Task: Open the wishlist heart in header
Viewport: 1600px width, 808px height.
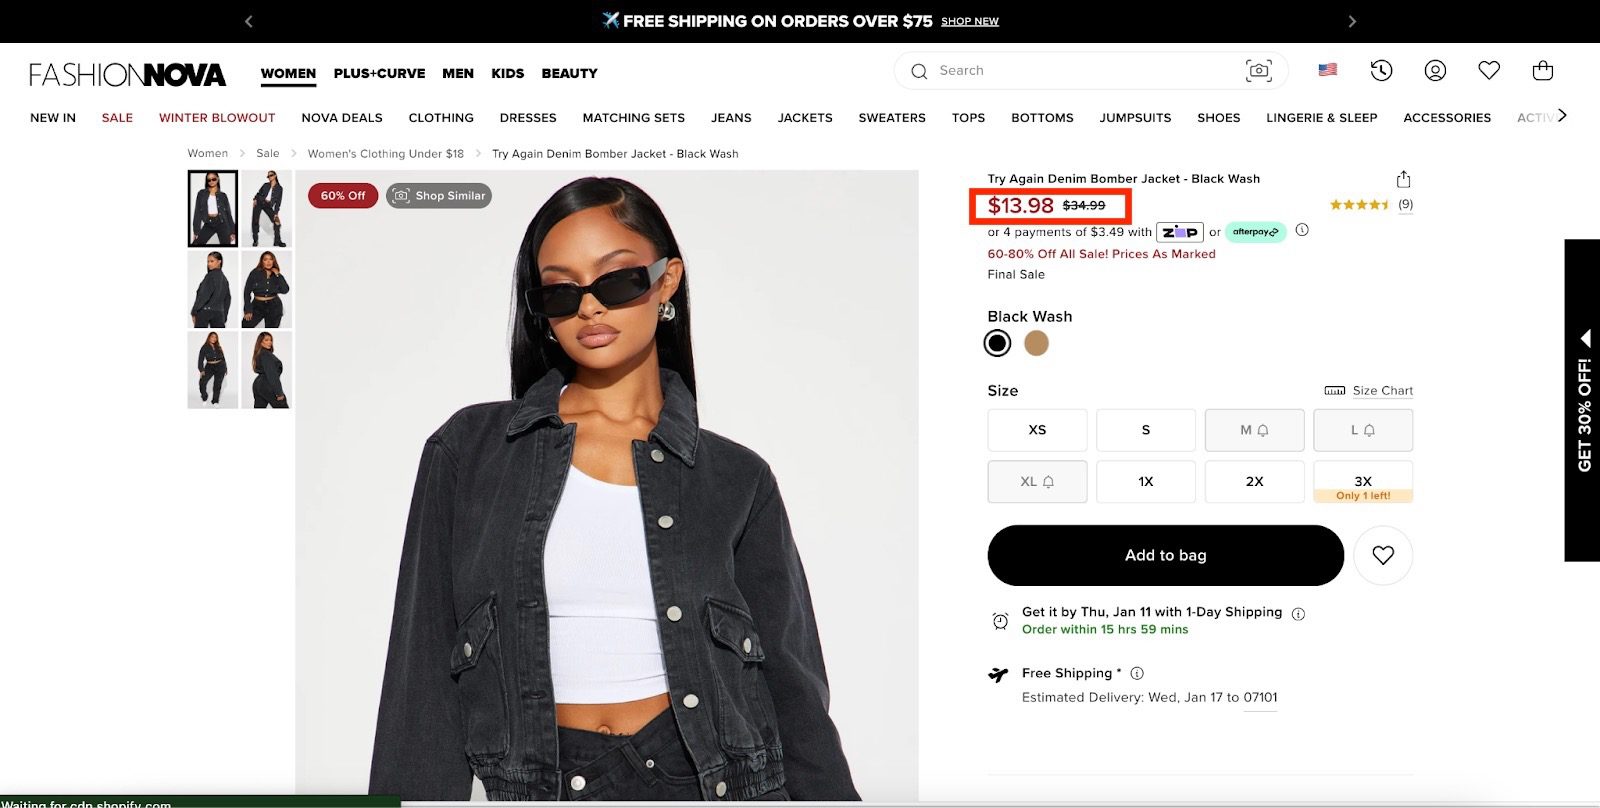Action: tap(1489, 70)
